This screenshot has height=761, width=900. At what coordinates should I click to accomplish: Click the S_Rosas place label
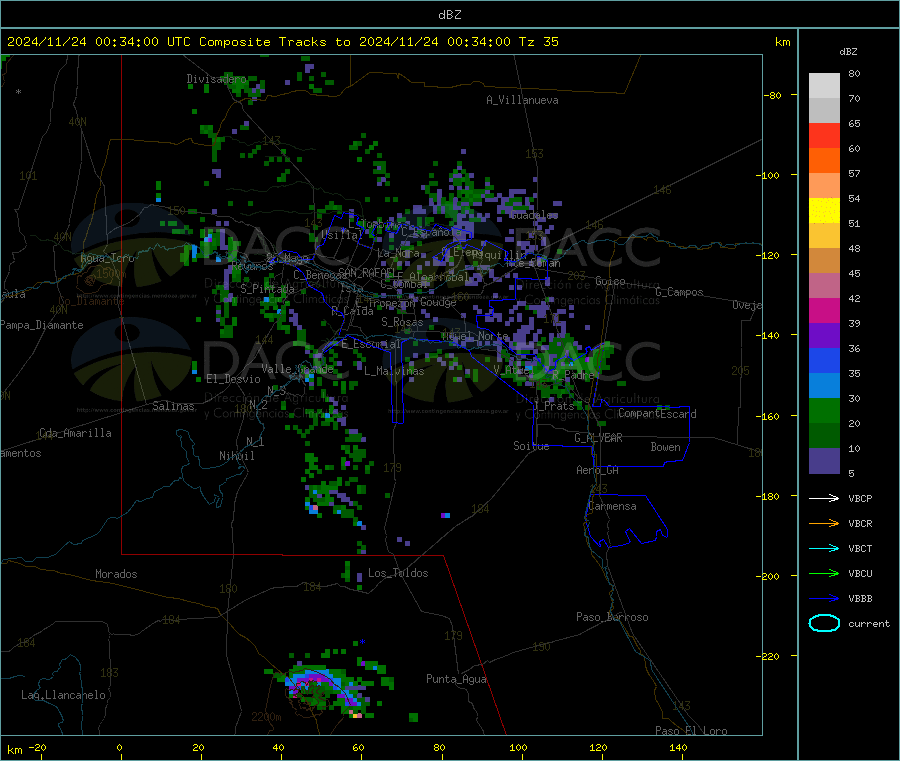[x=402, y=322]
